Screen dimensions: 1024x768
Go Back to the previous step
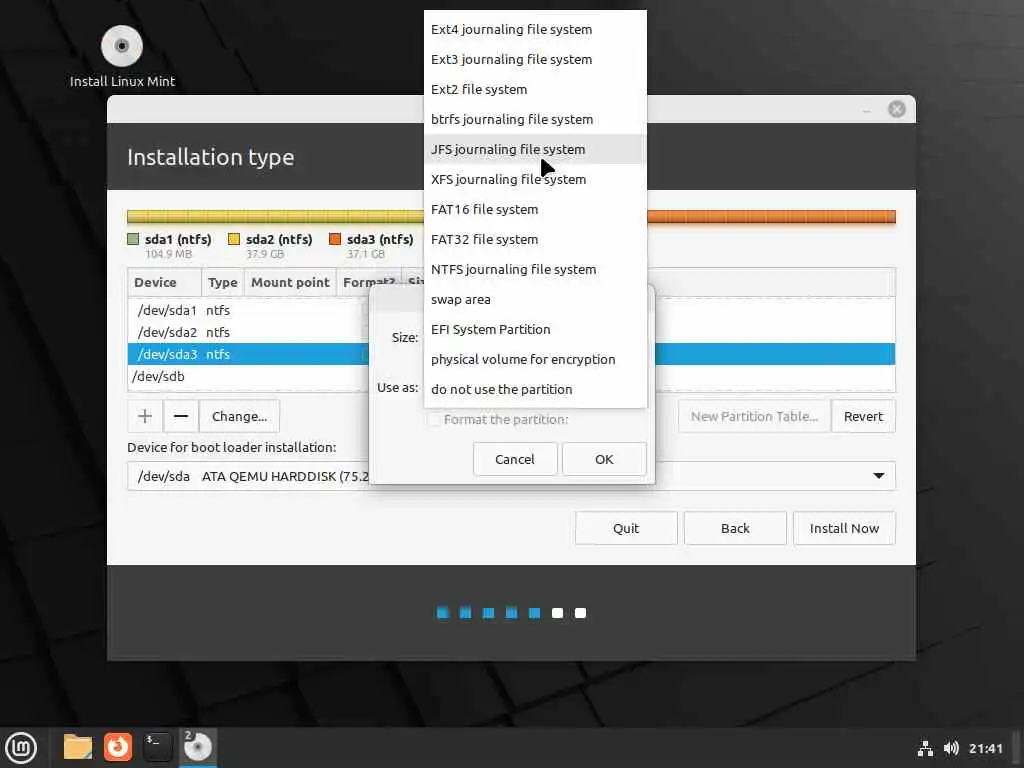point(735,528)
